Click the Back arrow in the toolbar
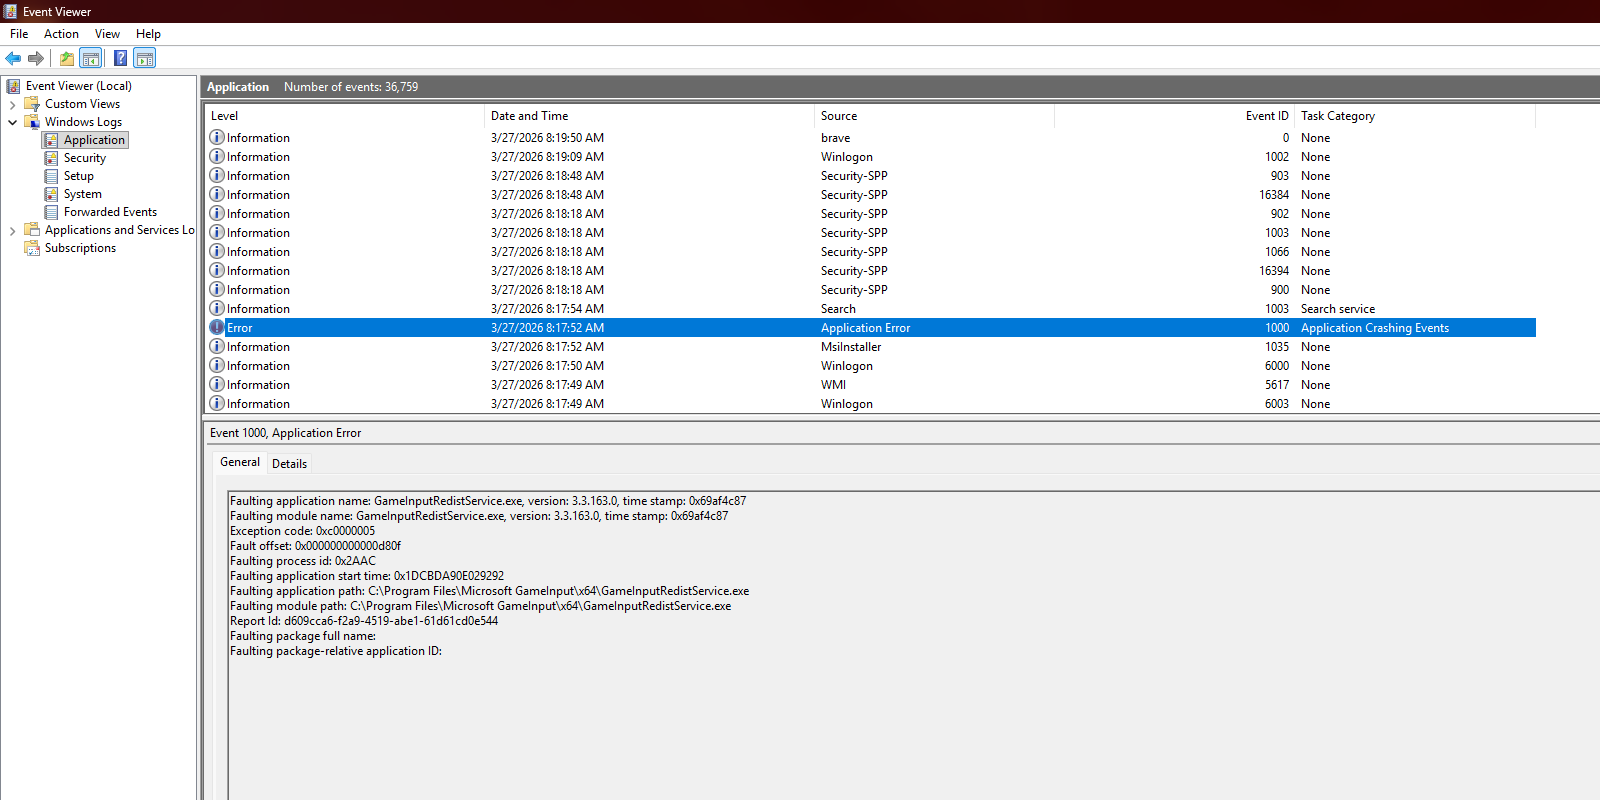This screenshot has height=800, width=1600. click(x=13, y=58)
